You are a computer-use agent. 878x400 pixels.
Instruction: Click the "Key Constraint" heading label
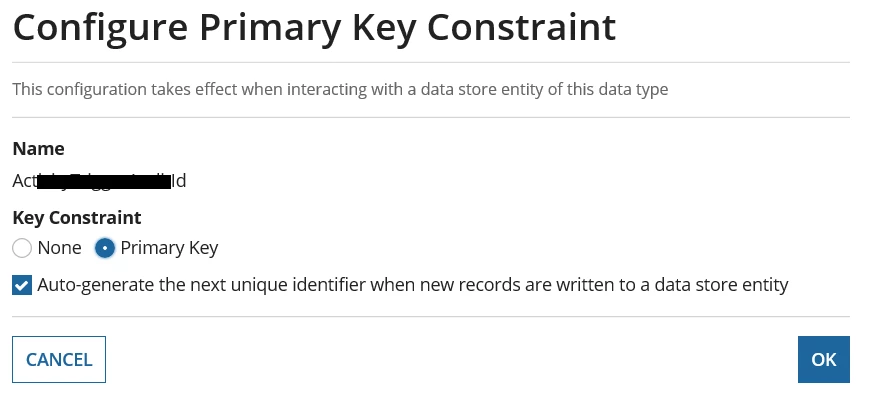77,217
